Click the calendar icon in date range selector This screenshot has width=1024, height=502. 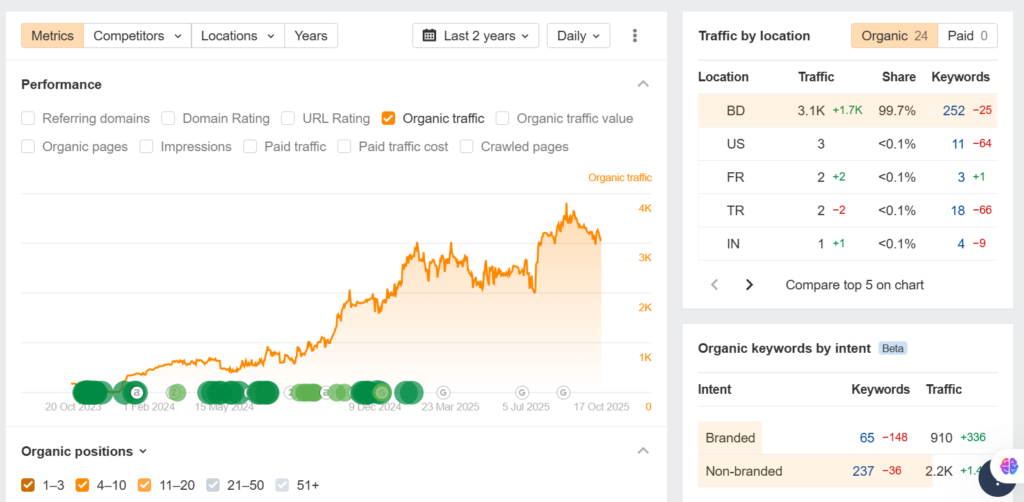pyautogui.click(x=429, y=36)
